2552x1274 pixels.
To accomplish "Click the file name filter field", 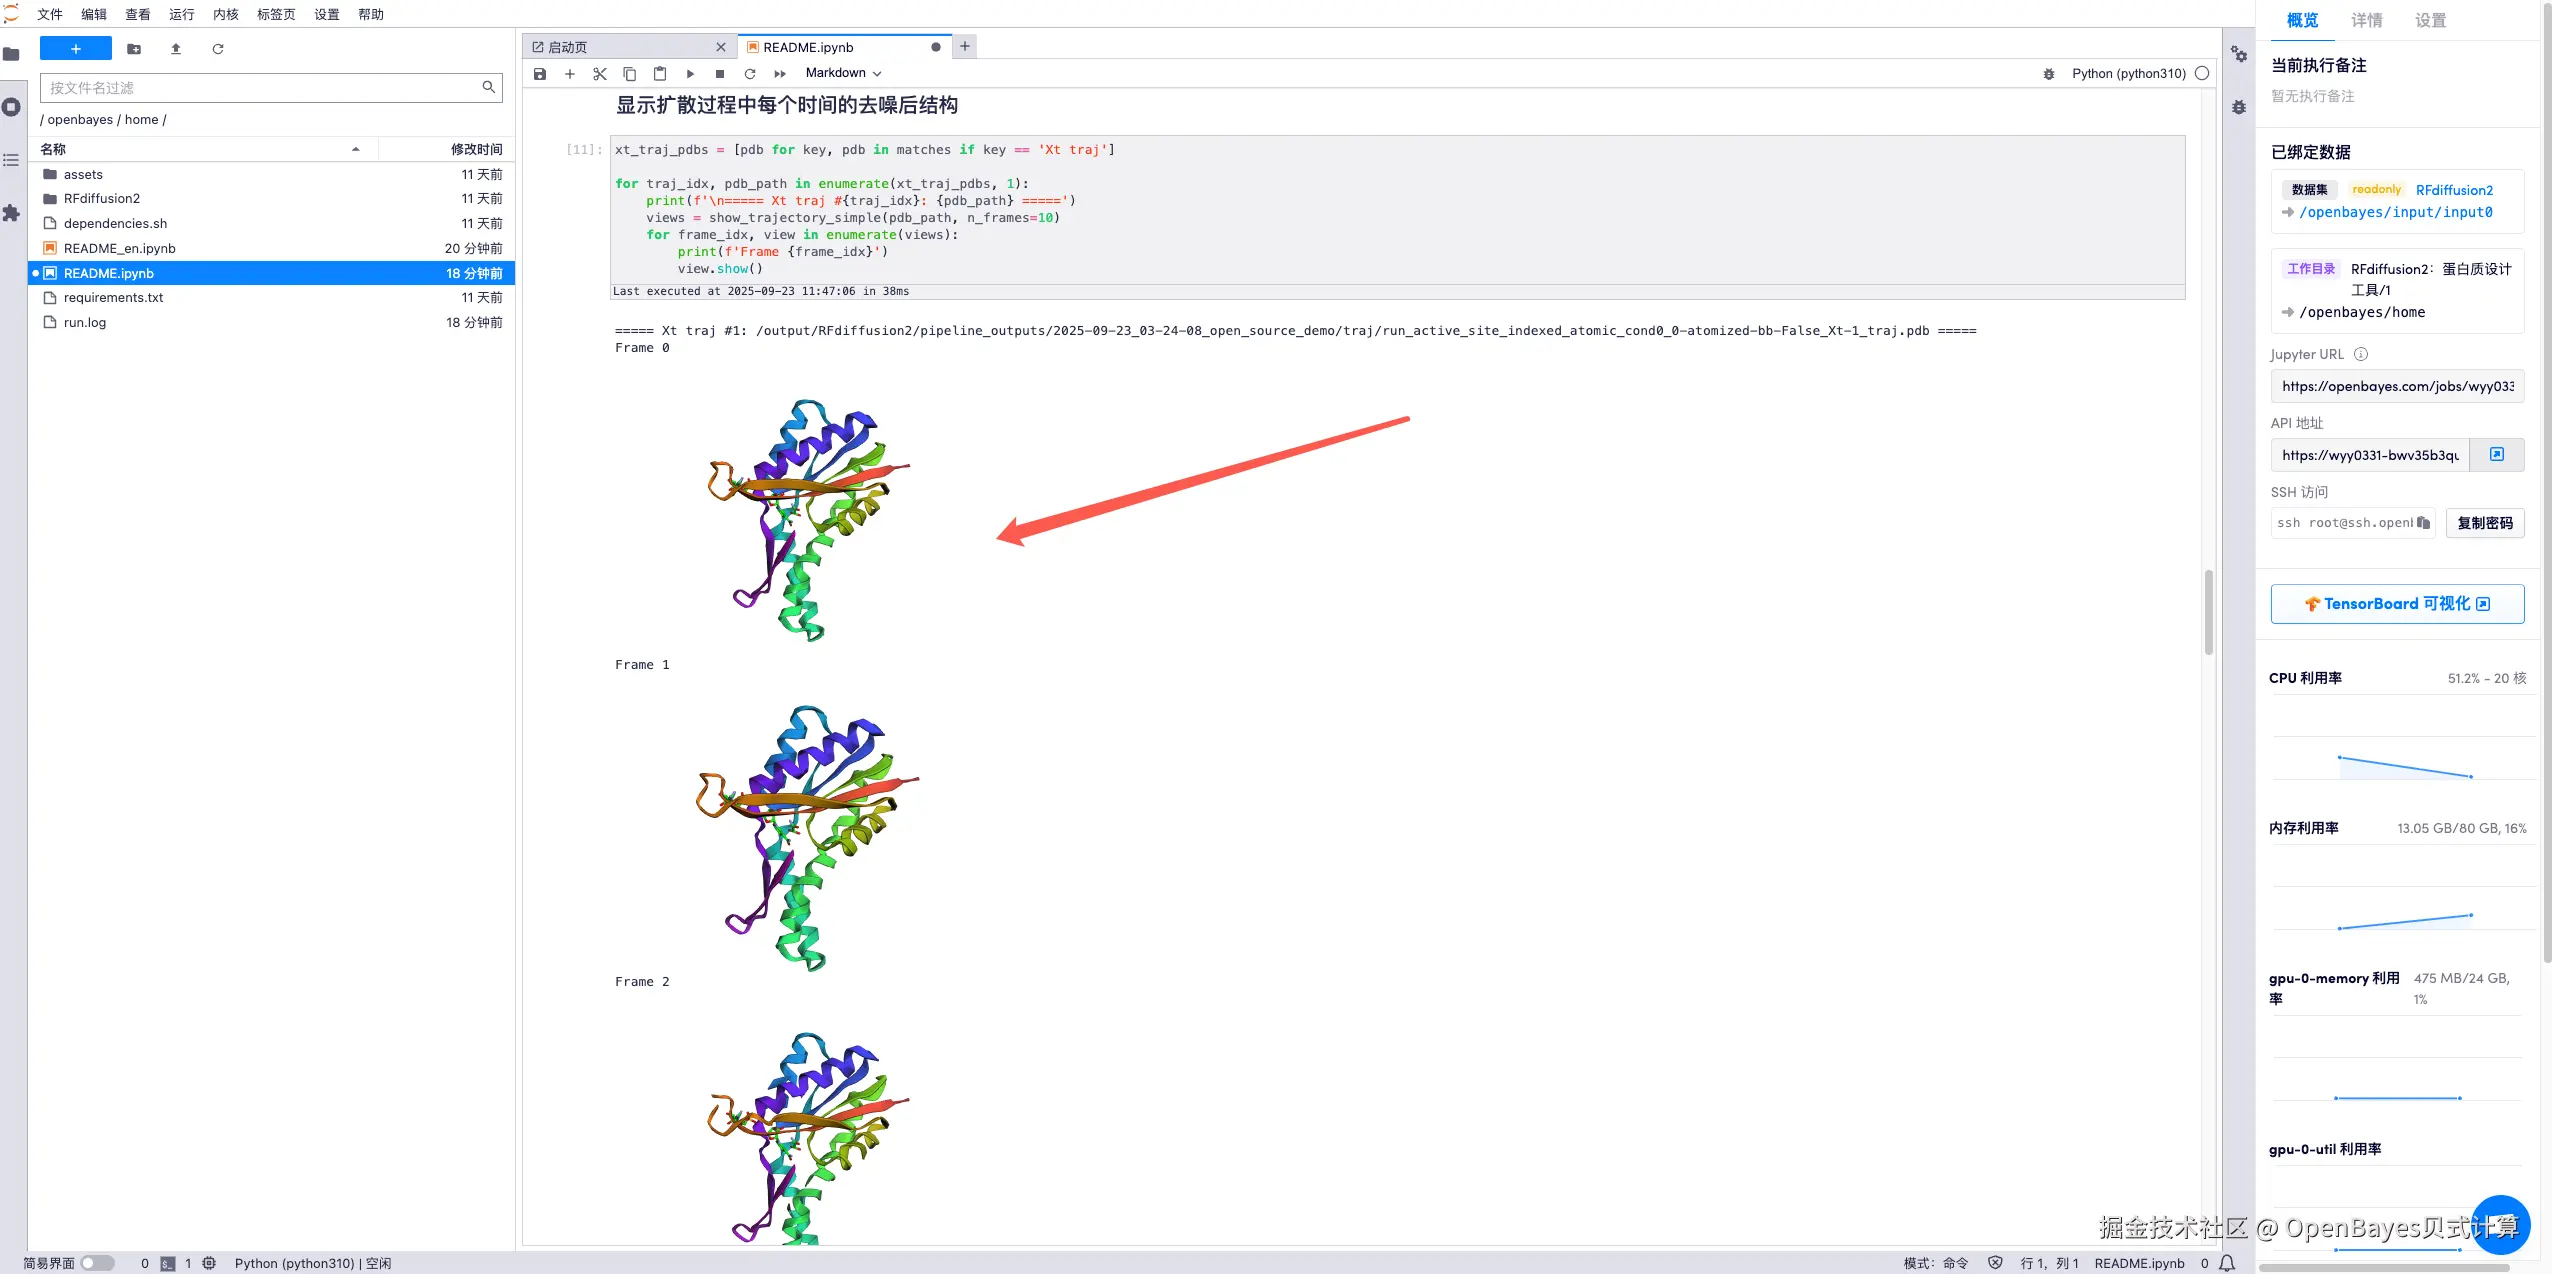I will [x=262, y=88].
